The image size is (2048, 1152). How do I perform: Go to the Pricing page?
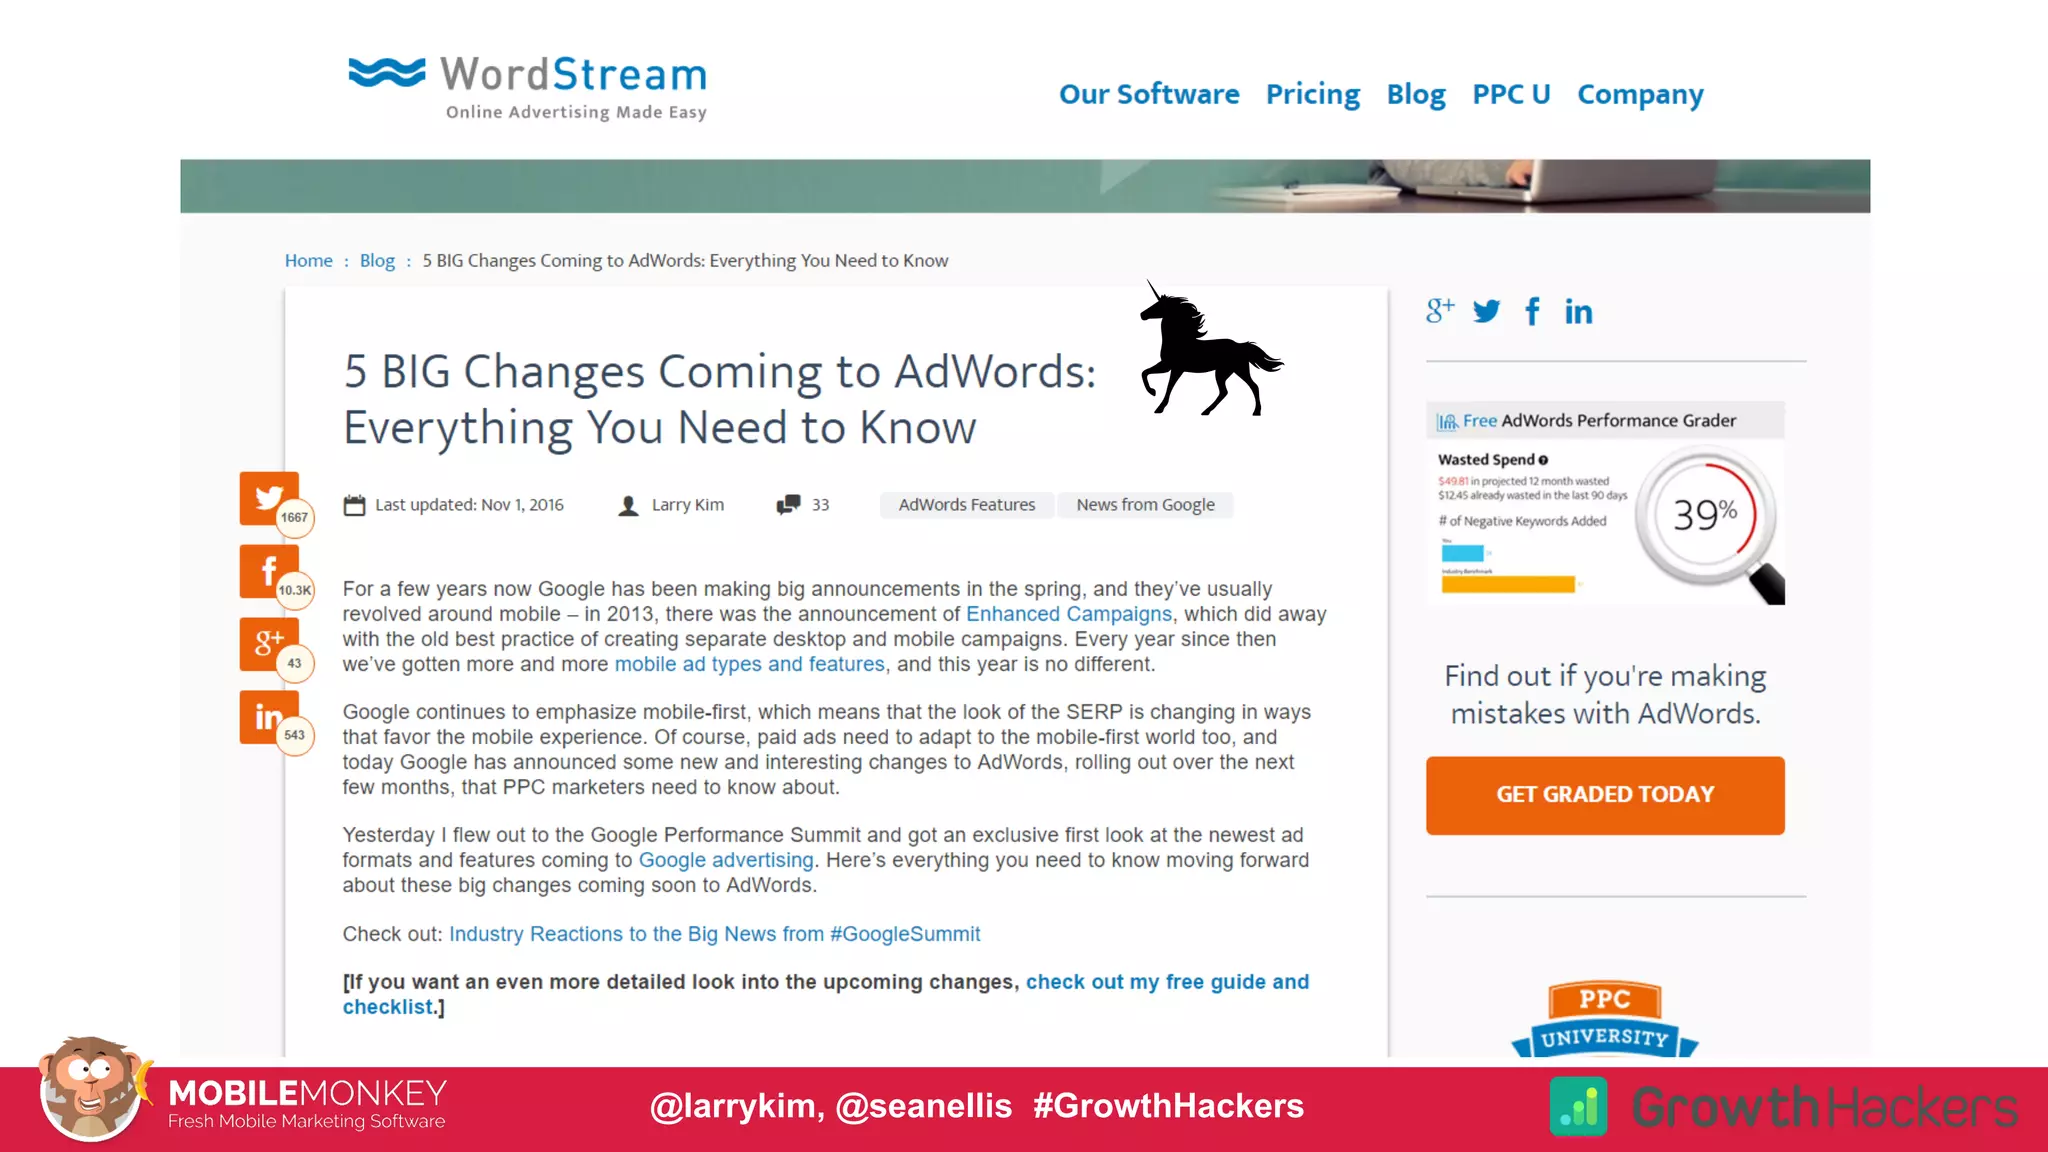click(1312, 94)
